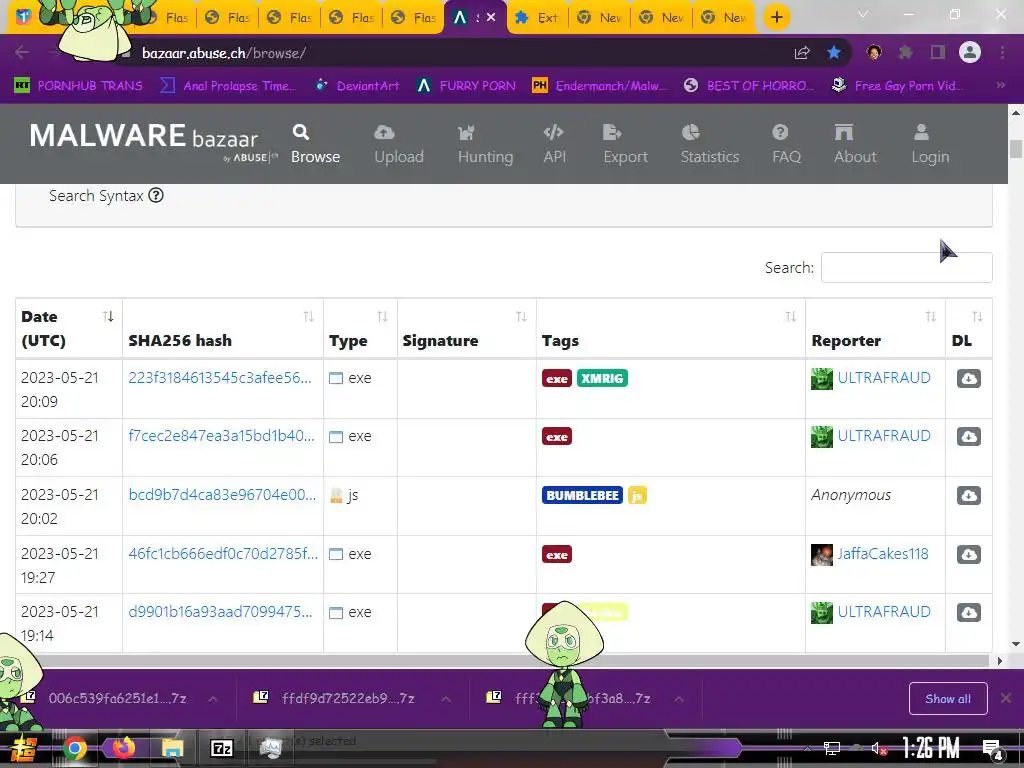Open the Statistics nav item

tap(709, 144)
